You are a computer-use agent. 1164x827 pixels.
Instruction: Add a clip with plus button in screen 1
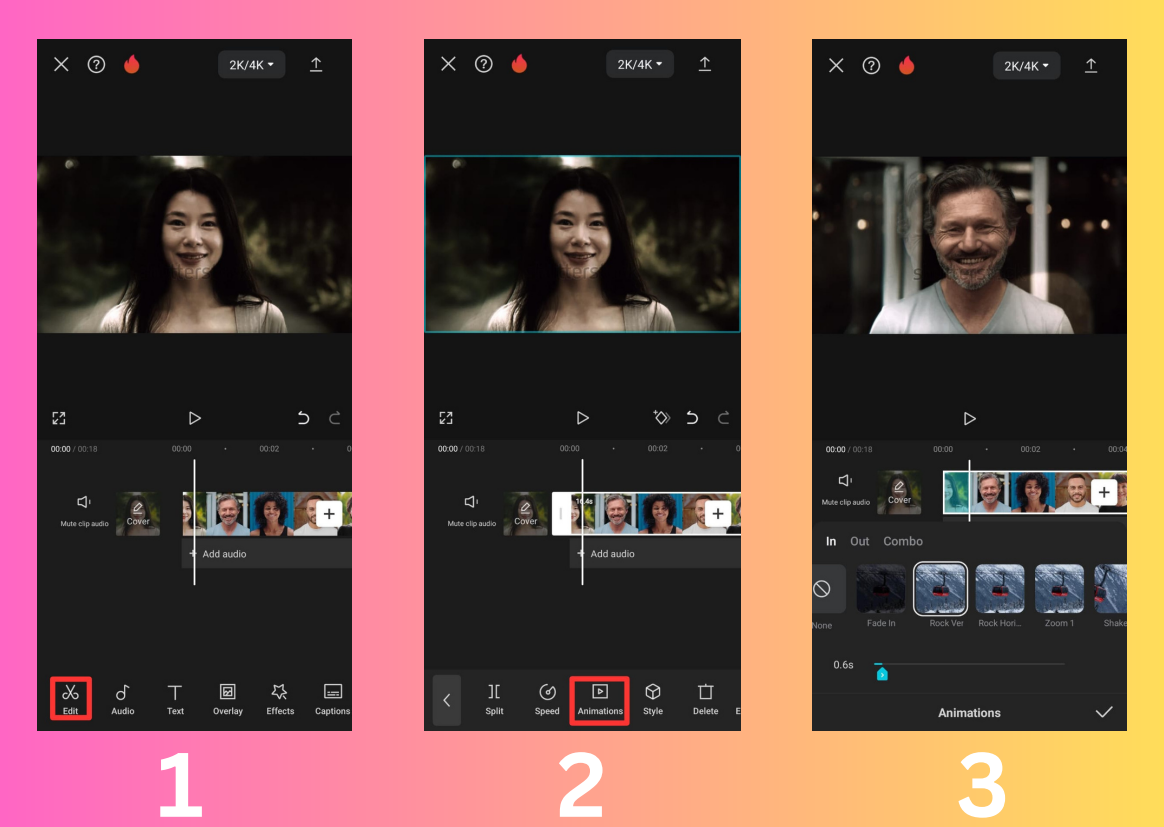(329, 514)
